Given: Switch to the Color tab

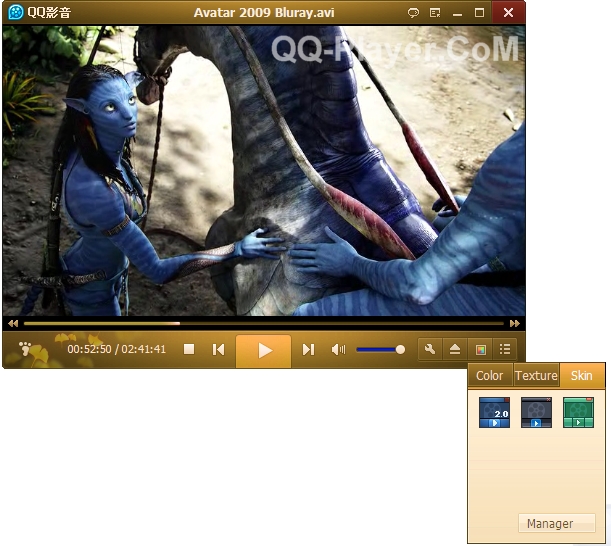Looking at the screenshot, I should tap(489, 375).
